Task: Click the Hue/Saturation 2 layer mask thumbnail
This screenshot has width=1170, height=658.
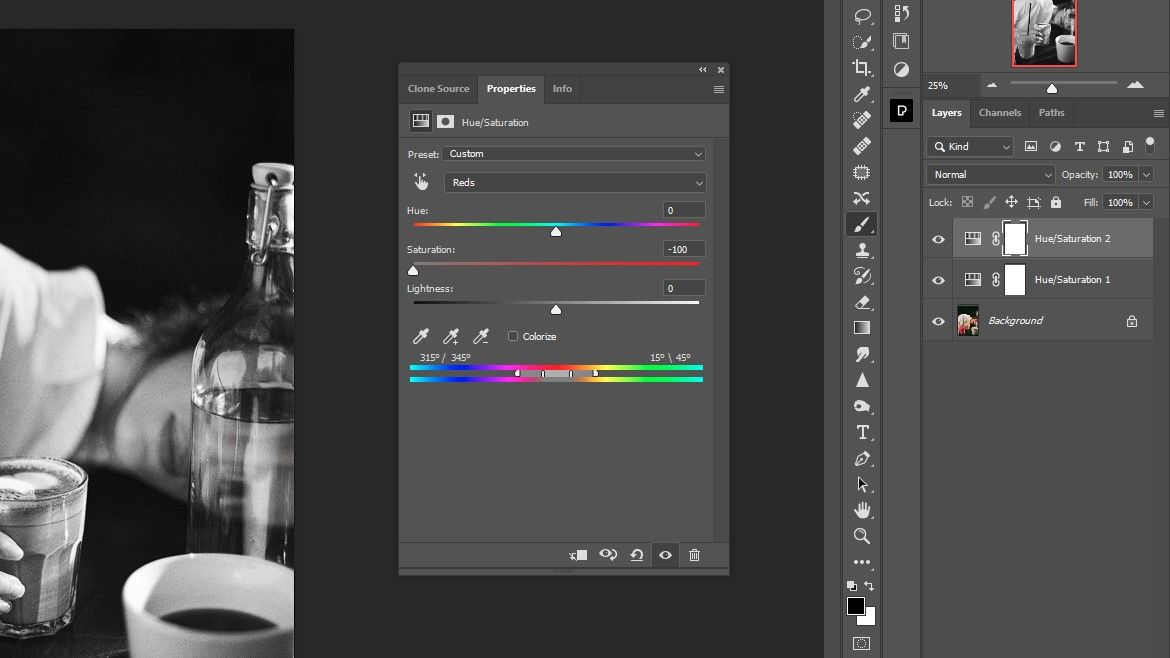Action: click(x=1015, y=238)
